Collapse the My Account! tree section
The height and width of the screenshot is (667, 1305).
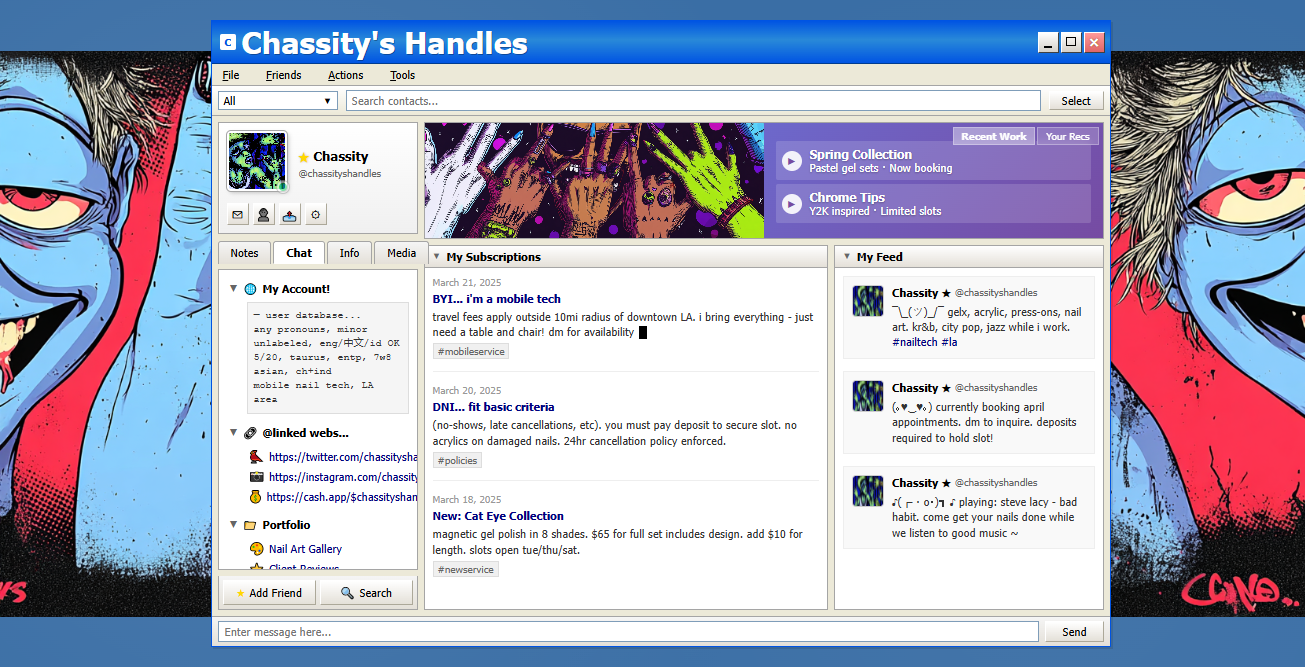(x=234, y=289)
